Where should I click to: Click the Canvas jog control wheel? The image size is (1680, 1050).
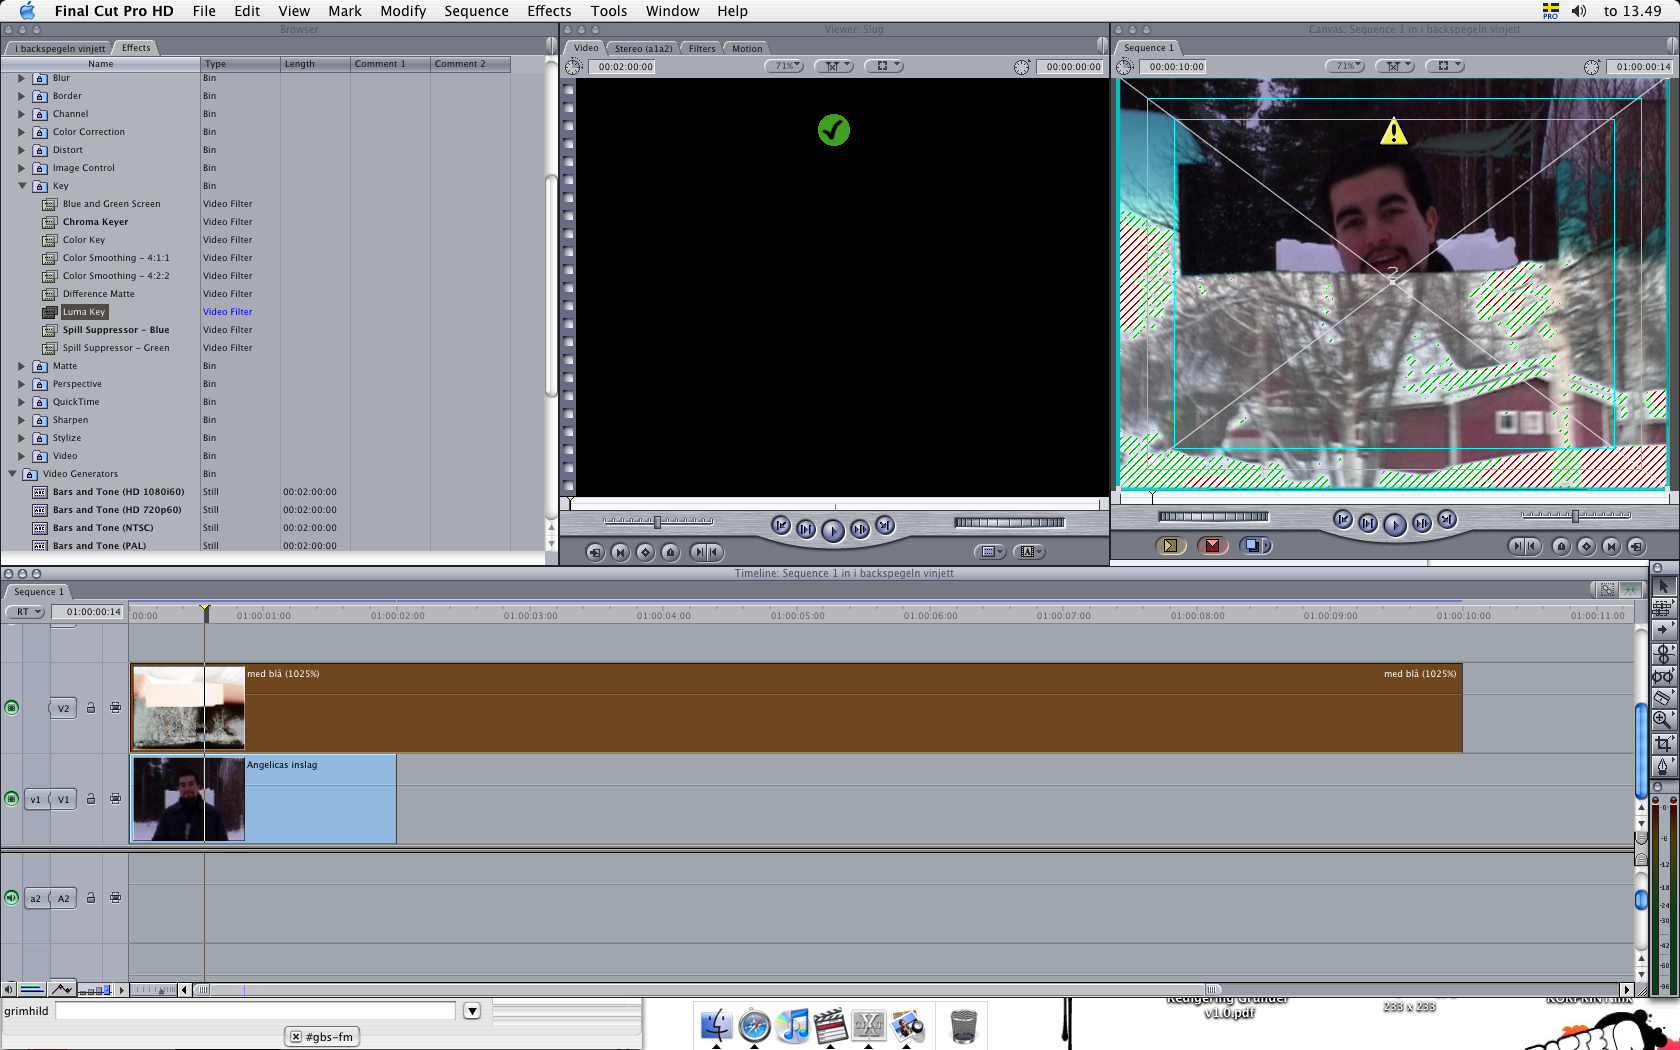(1213, 517)
